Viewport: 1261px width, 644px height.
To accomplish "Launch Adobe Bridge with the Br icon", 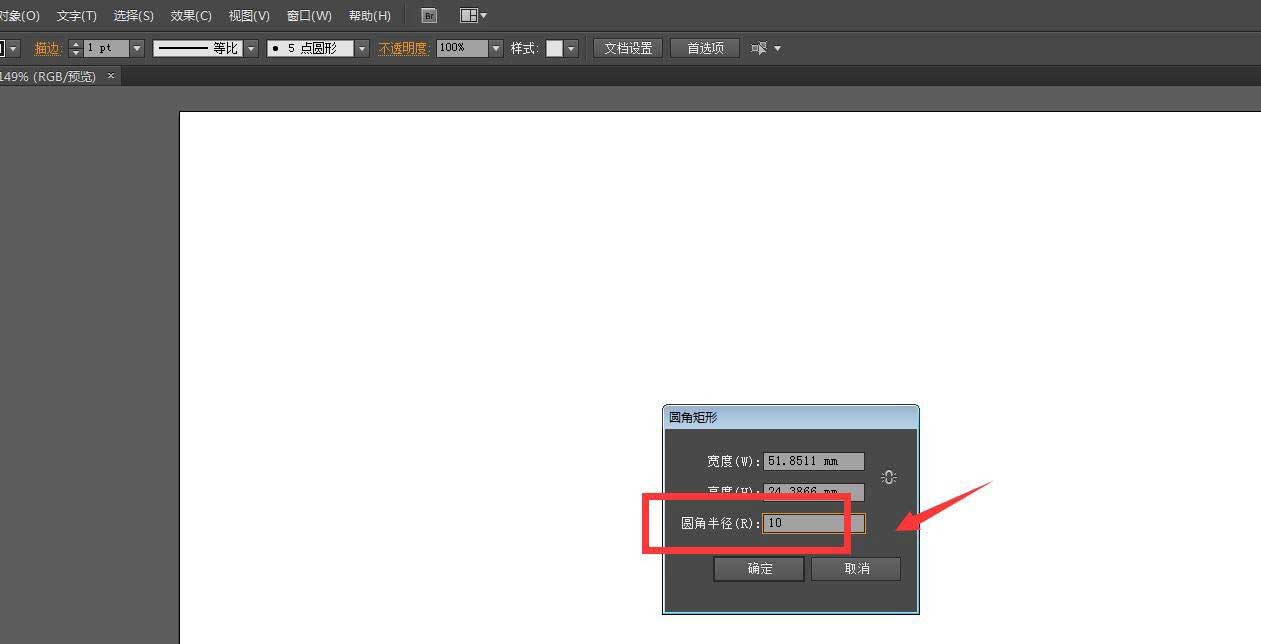I will (428, 15).
